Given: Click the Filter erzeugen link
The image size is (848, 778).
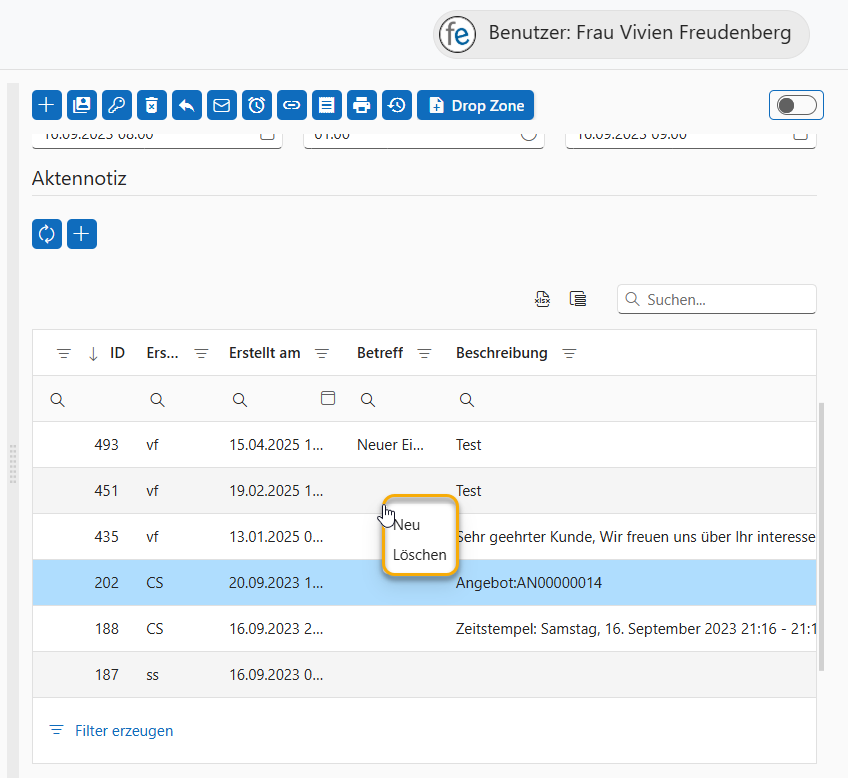Looking at the screenshot, I should (x=123, y=731).
